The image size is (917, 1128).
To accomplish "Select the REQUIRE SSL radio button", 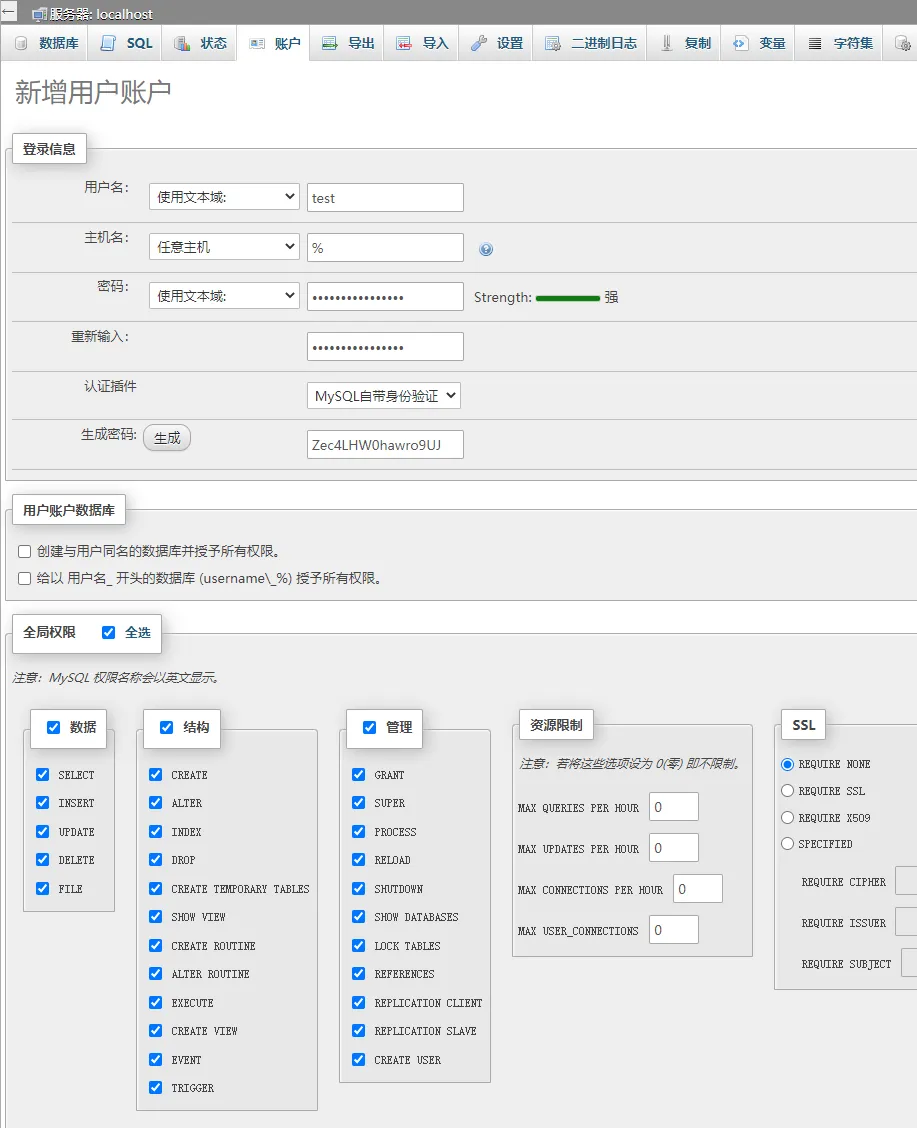I will pos(788,791).
